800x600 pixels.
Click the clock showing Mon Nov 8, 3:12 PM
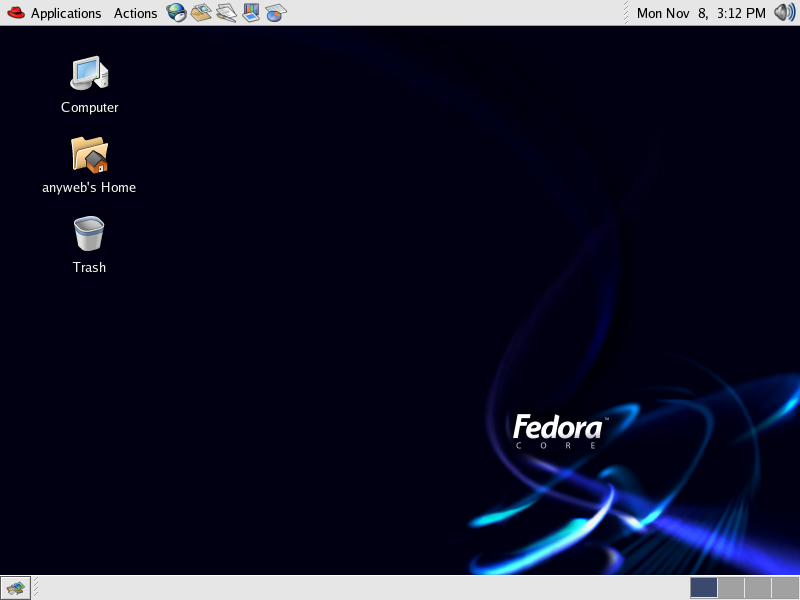pyautogui.click(x=701, y=13)
